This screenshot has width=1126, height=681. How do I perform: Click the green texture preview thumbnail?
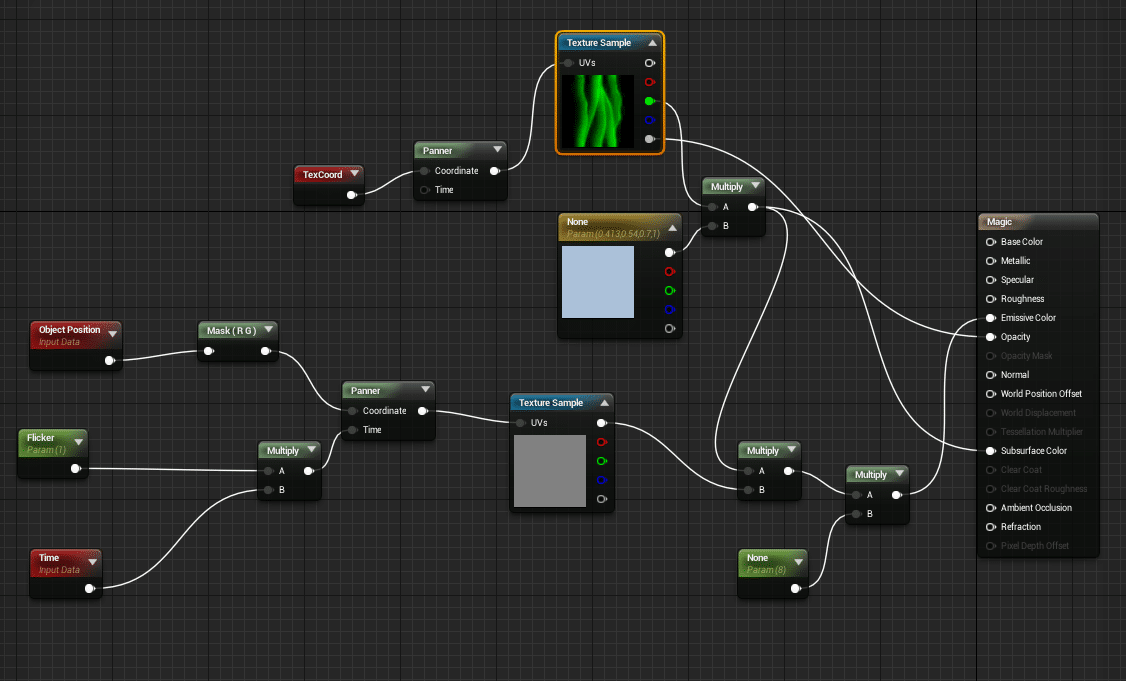point(598,111)
